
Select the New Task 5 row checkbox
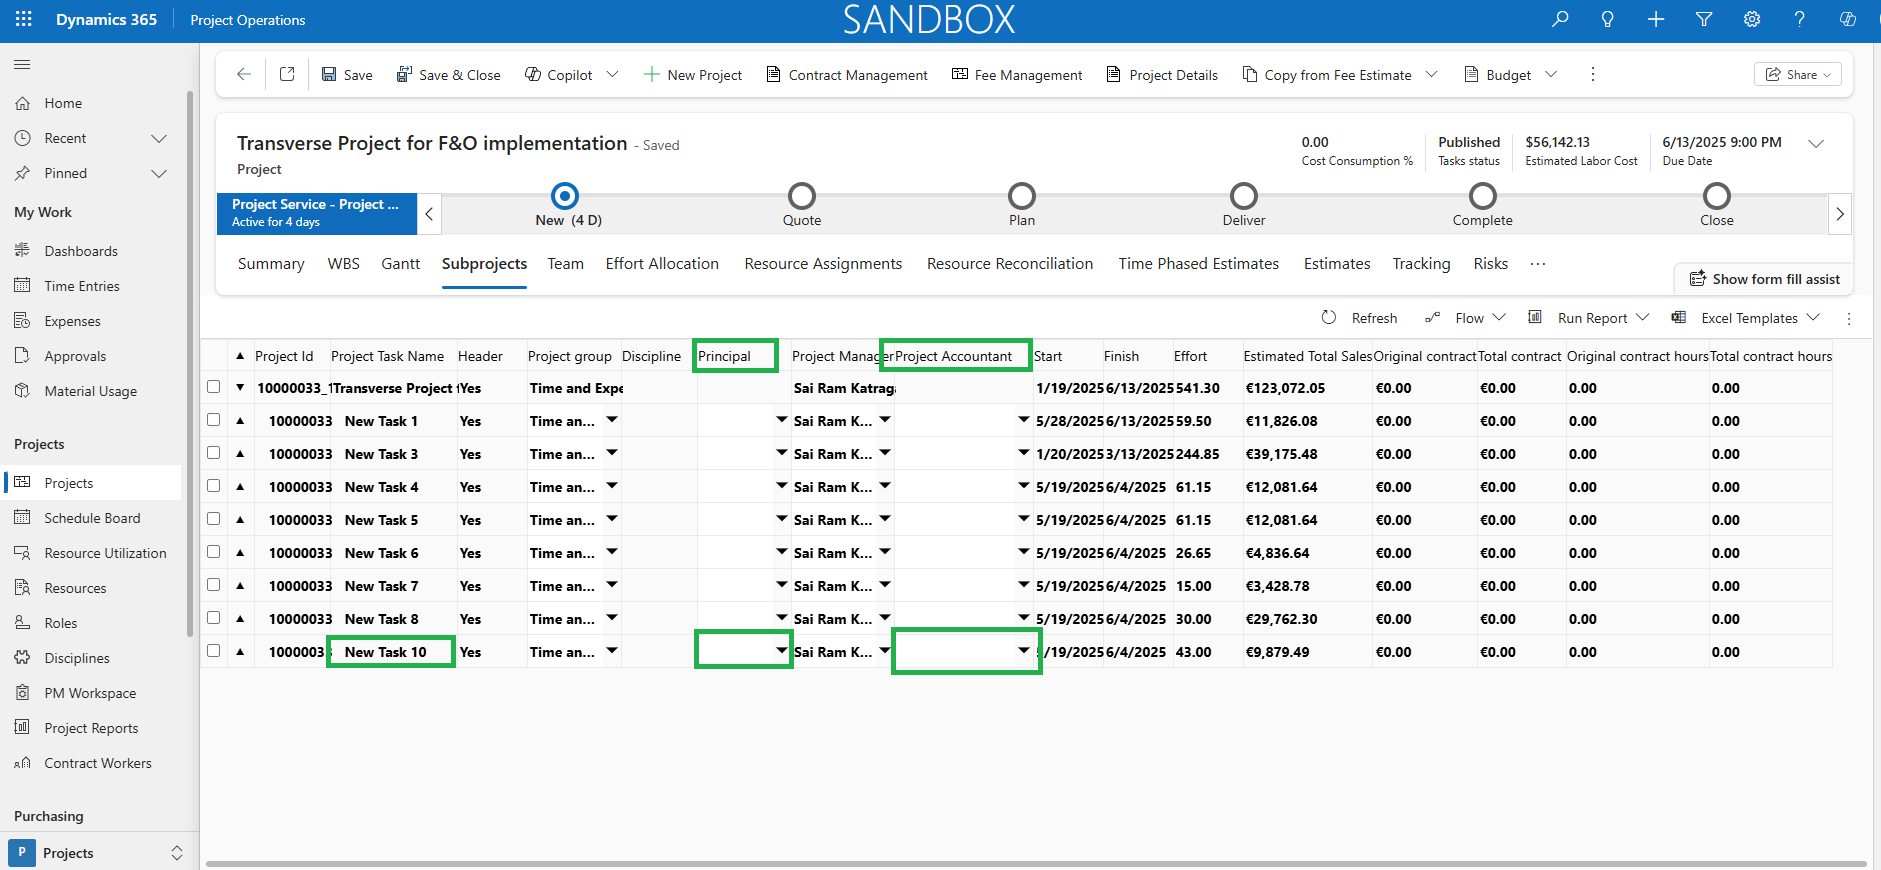(x=213, y=519)
